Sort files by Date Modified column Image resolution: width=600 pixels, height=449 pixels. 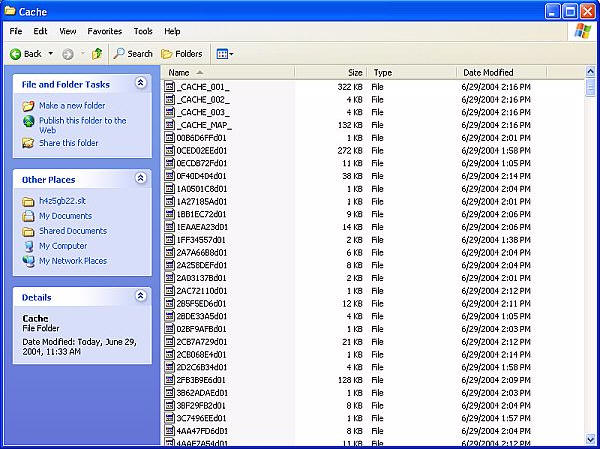[x=487, y=72]
